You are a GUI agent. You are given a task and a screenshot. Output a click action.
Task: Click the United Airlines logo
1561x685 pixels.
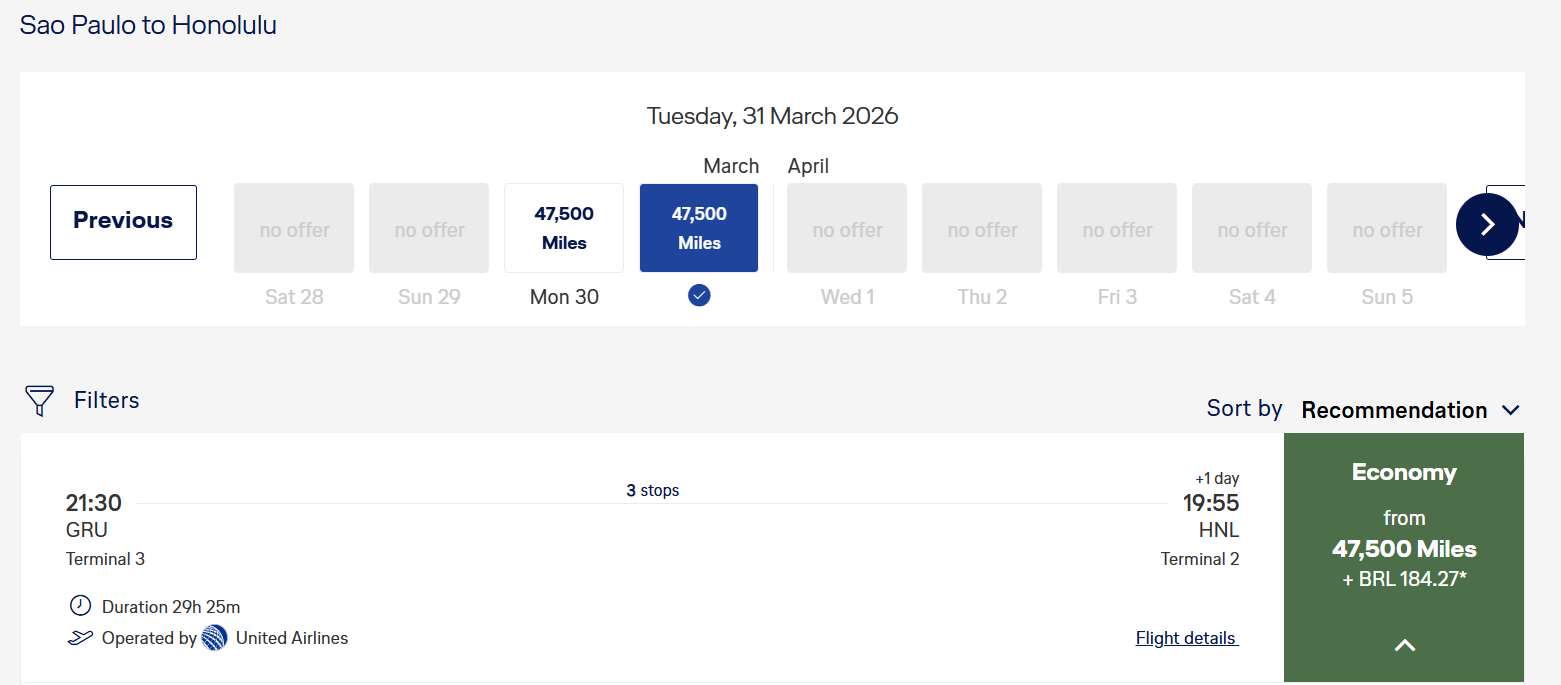(x=214, y=638)
